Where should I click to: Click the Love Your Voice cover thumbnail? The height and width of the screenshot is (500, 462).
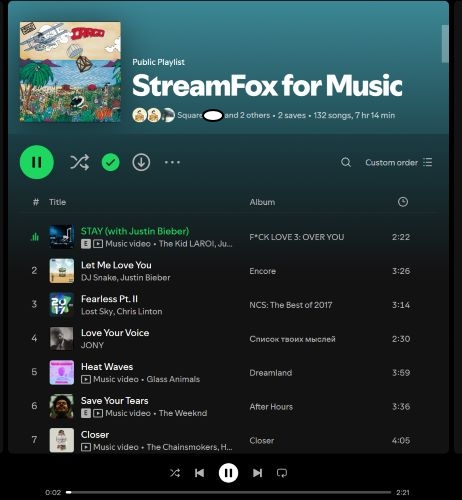click(62, 339)
